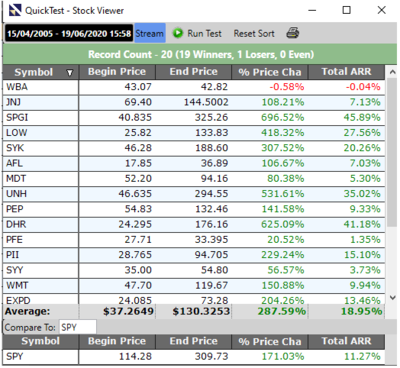The height and width of the screenshot is (368, 400).
Task: Select the PFE symbol cell
Action: pyautogui.click(x=41, y=240)
